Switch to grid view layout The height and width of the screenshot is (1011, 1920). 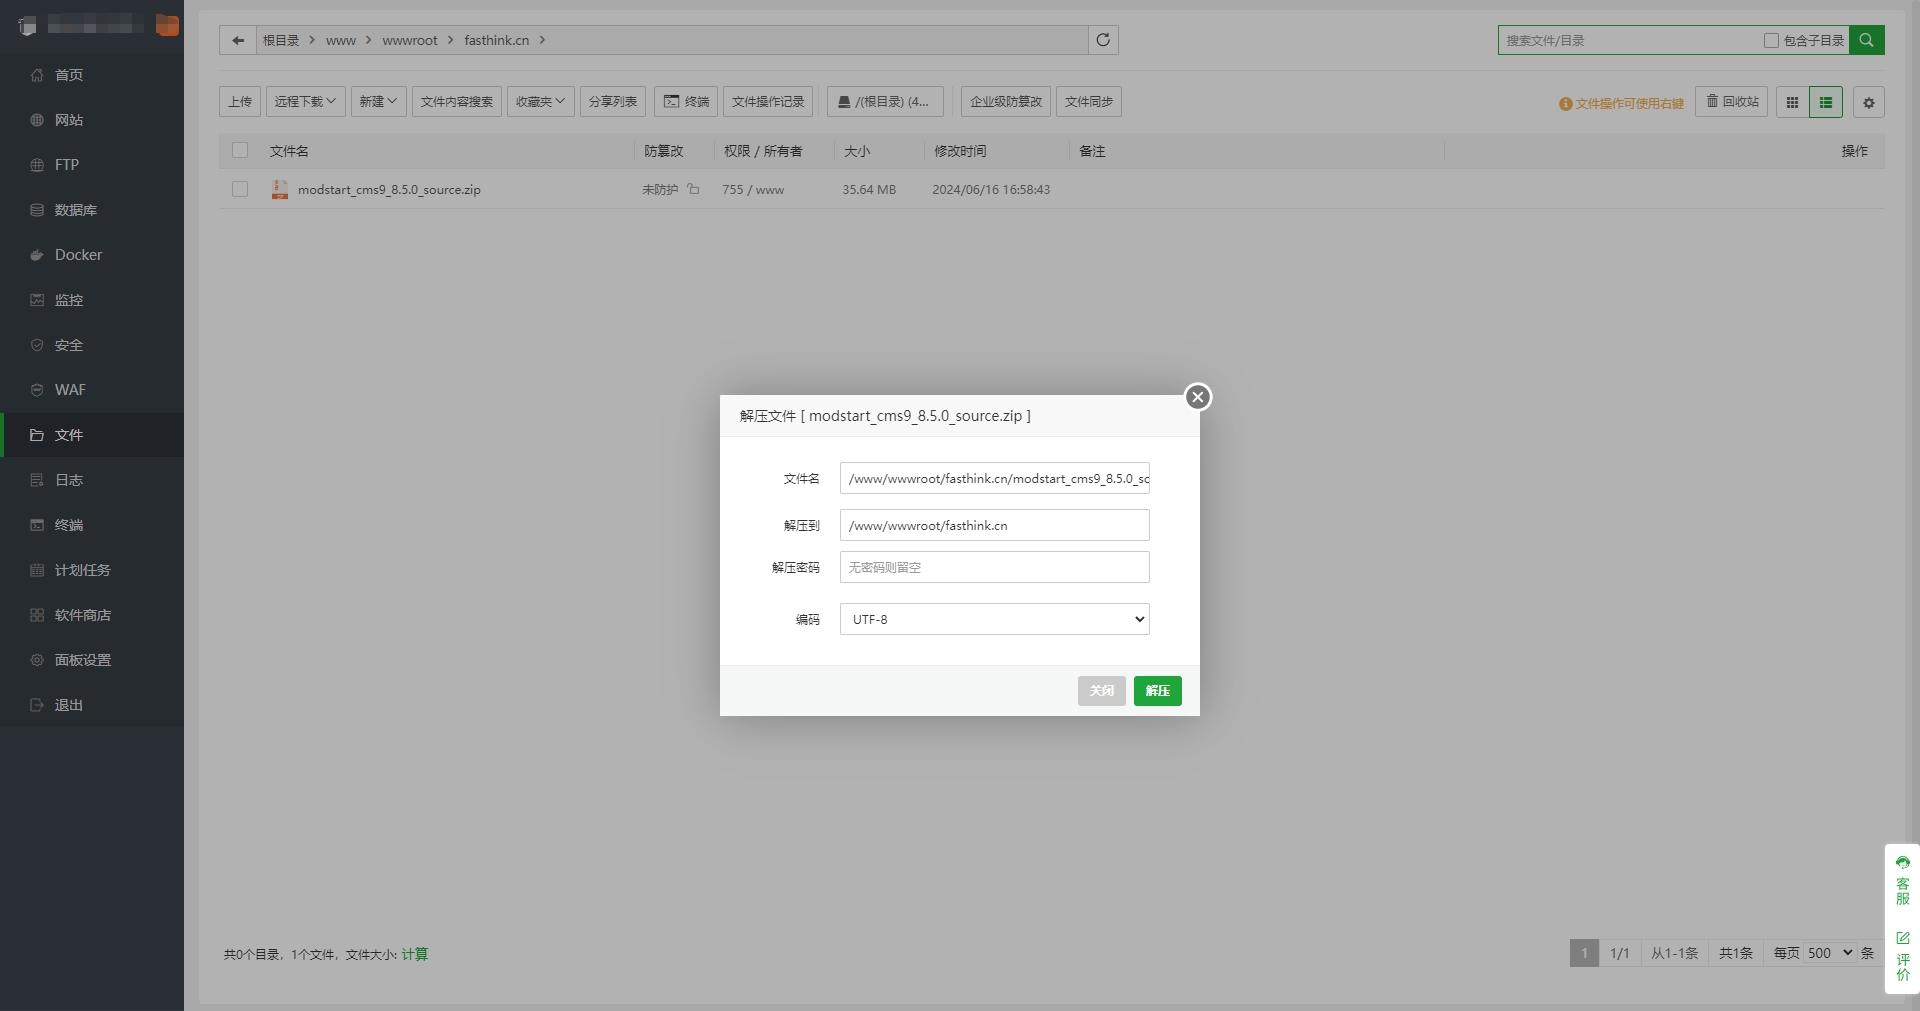(x=1792, y=102)
